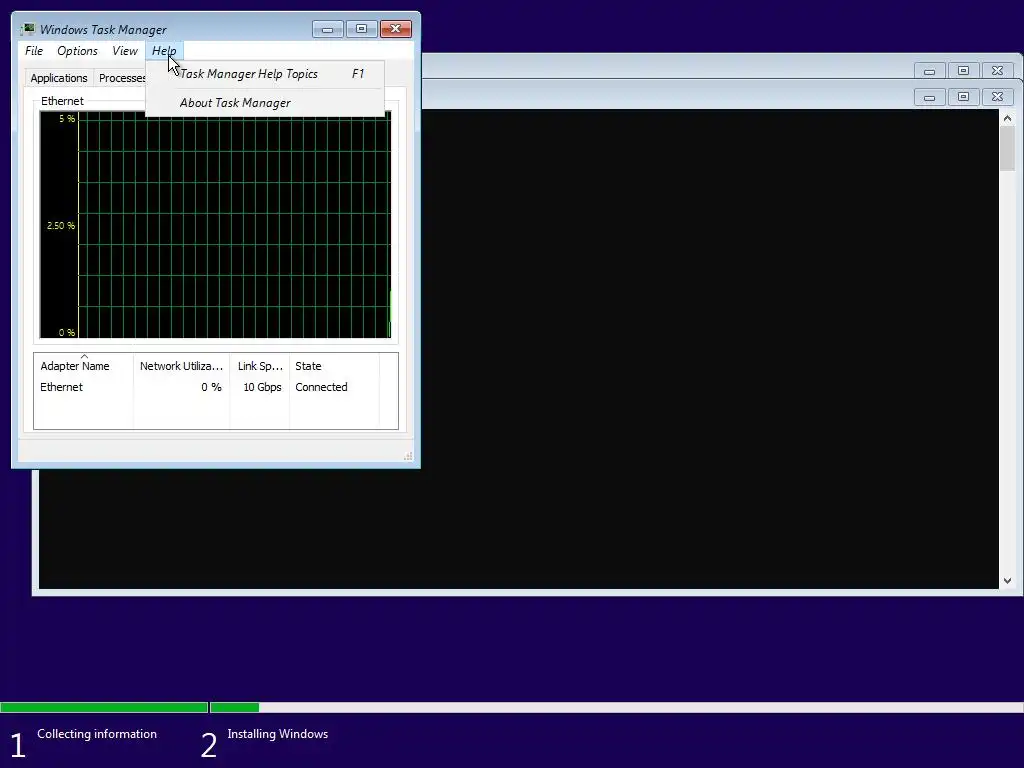Maximize the rear background window
The image size is (1024, 768).
tap(963, 71)
